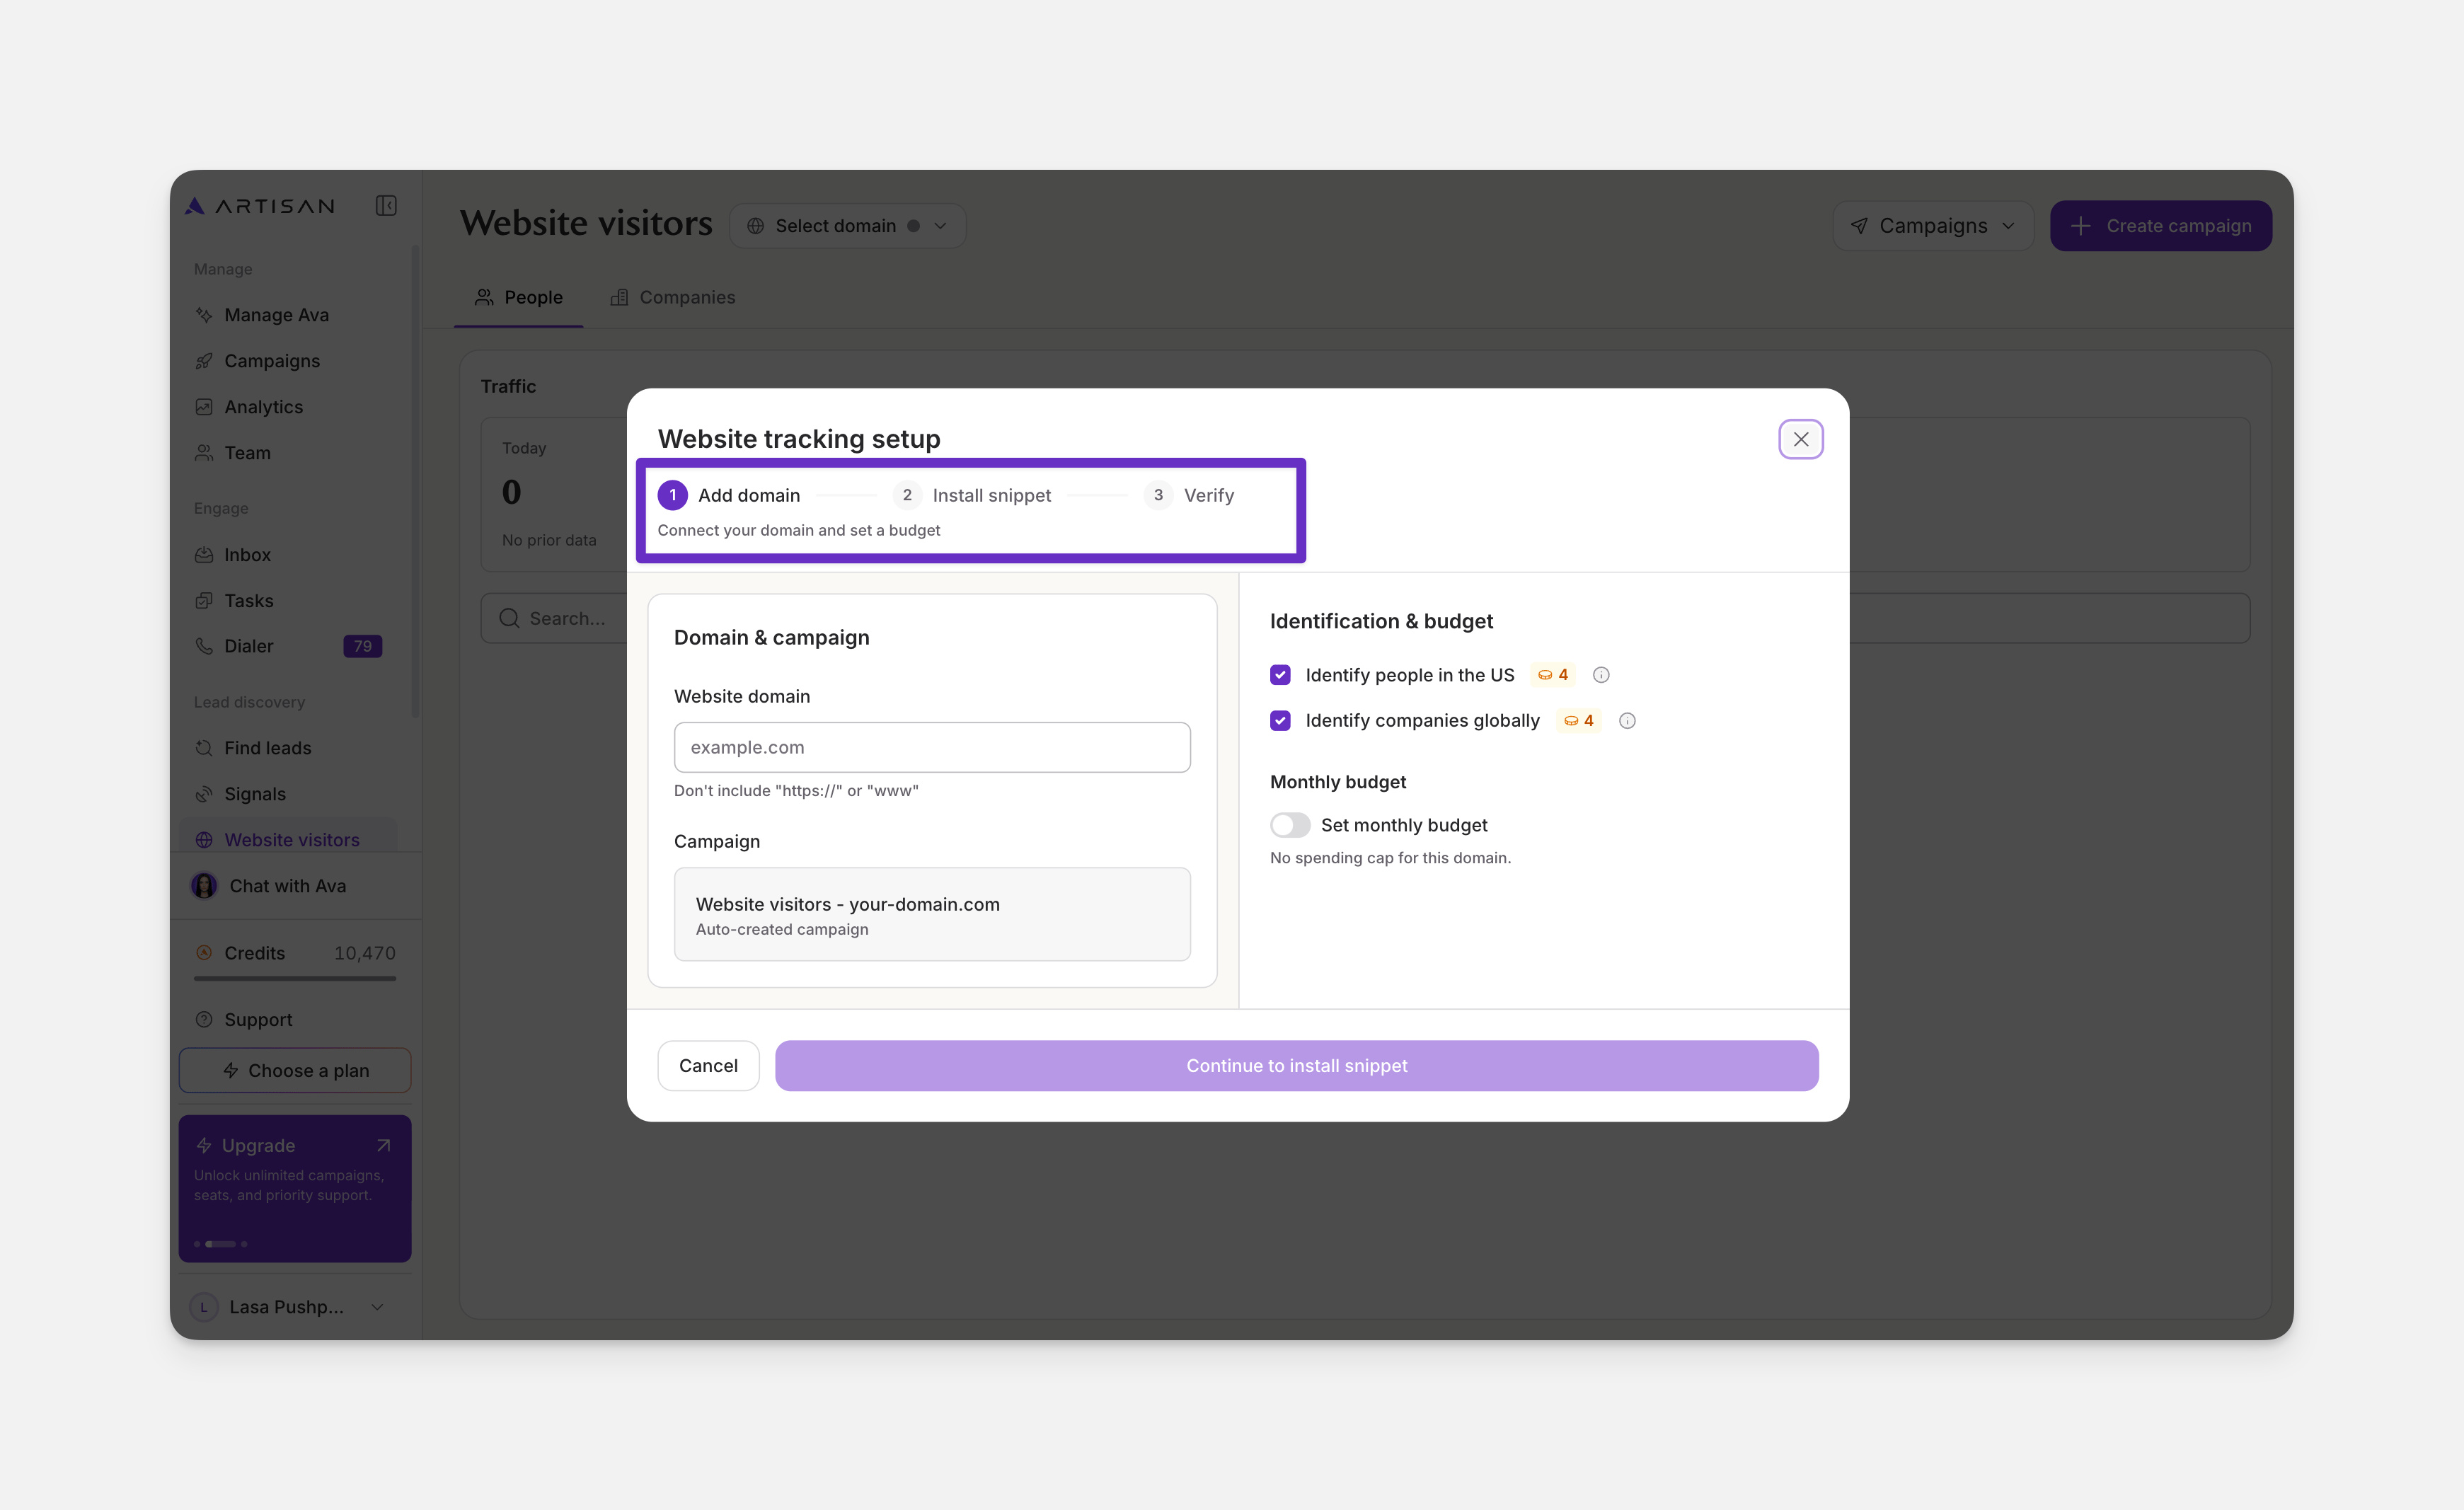Open Support in the sidebar
Viewport: 2464px width, 1510px height.
[288, 1020]
